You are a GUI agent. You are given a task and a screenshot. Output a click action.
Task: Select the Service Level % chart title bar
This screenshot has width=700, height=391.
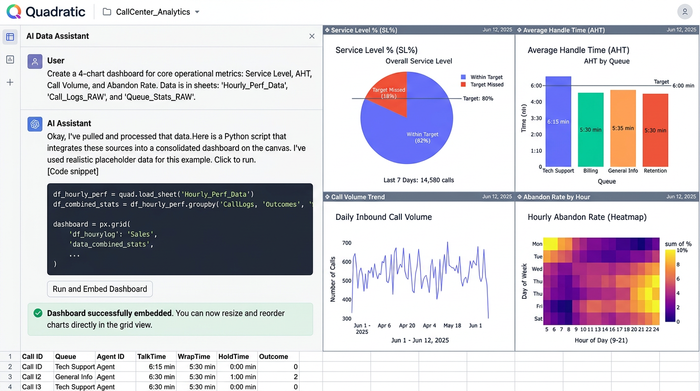[x=419, y=30]
